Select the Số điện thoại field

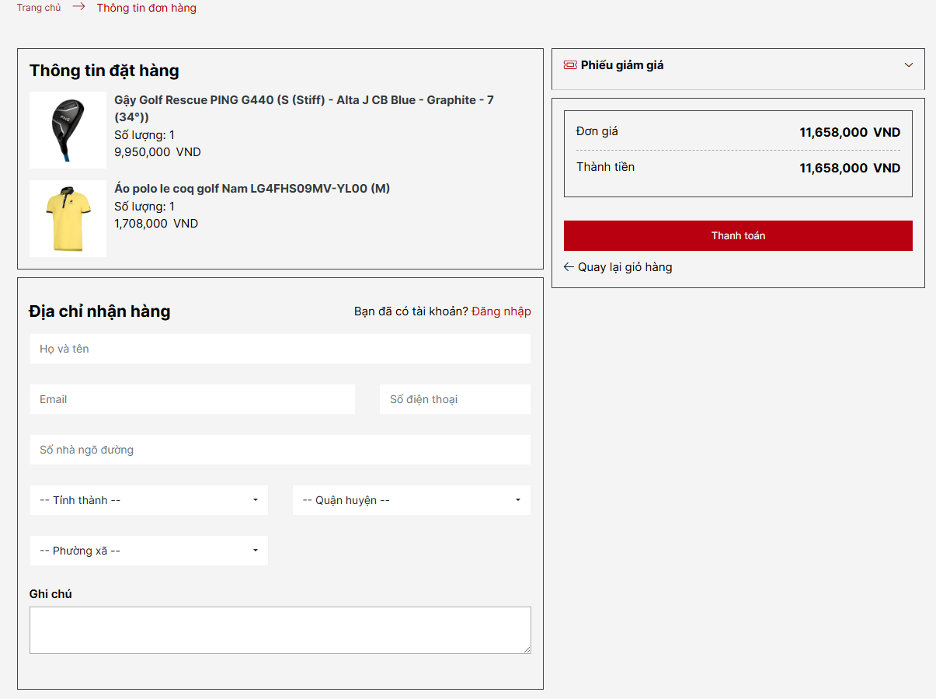[x=455, y=399]
